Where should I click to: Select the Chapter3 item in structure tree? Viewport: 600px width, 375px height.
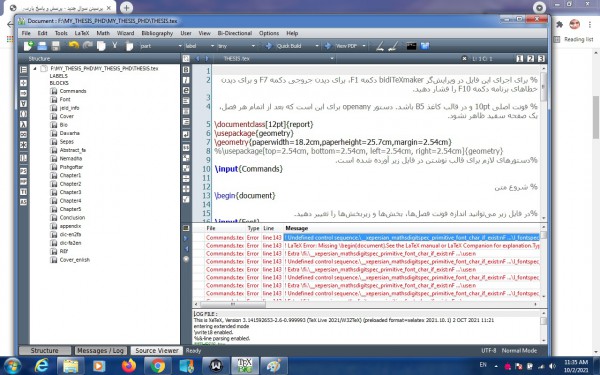[70, 192]
